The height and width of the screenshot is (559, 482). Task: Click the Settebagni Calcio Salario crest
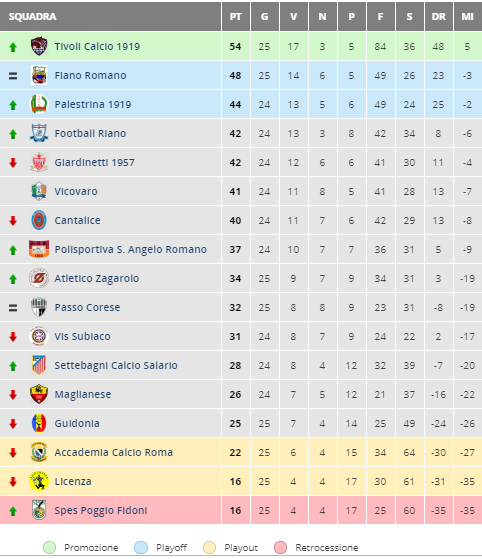39,365
